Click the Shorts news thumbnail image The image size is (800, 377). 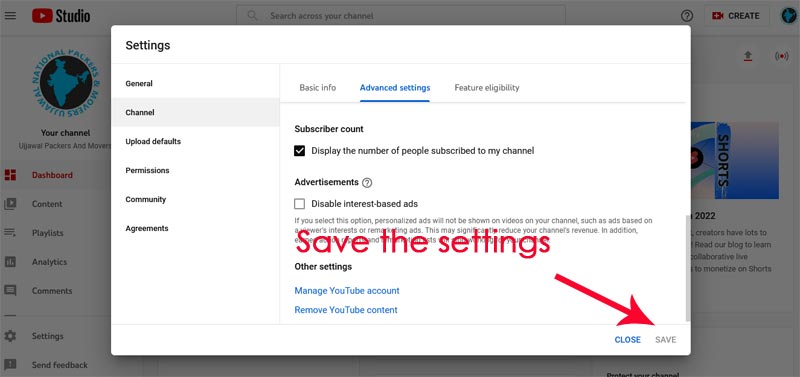735,160
